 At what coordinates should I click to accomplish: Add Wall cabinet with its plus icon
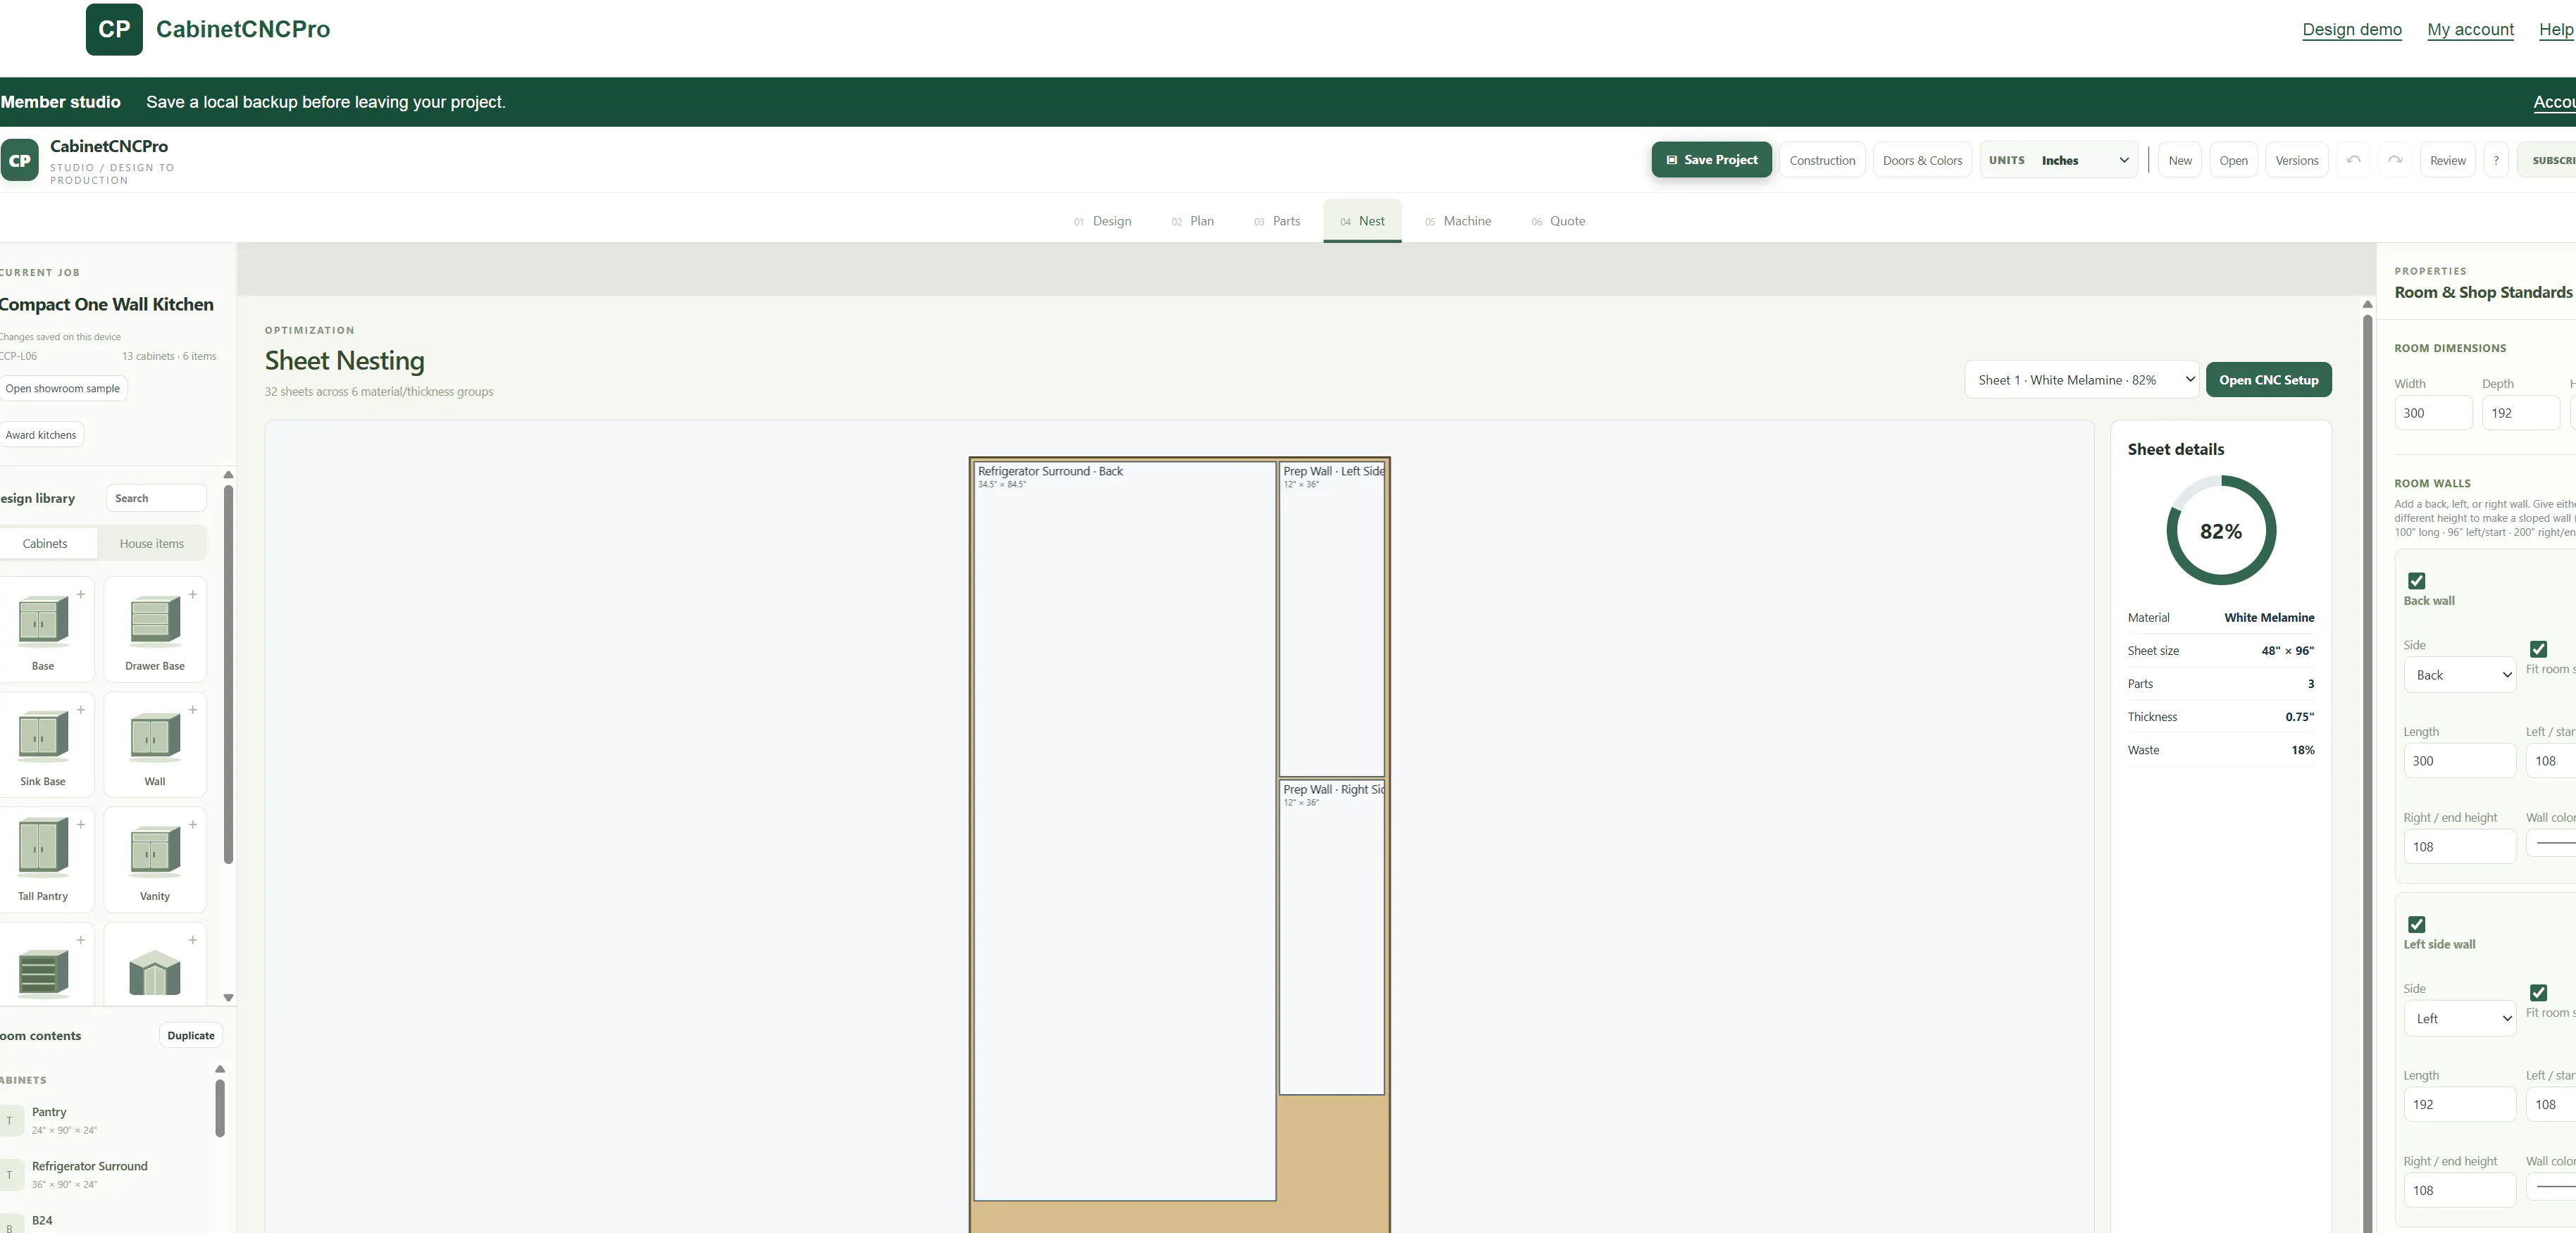point(193,710)
